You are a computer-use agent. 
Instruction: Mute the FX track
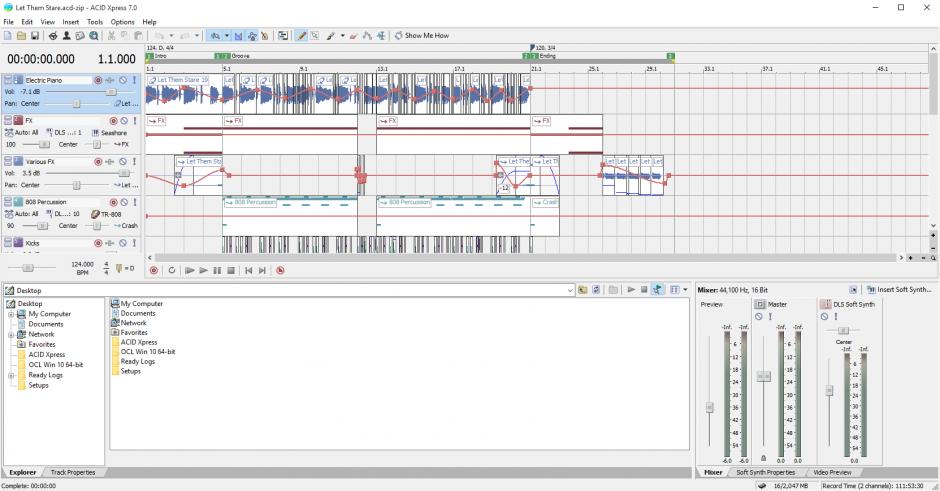[x=124, y=121]
